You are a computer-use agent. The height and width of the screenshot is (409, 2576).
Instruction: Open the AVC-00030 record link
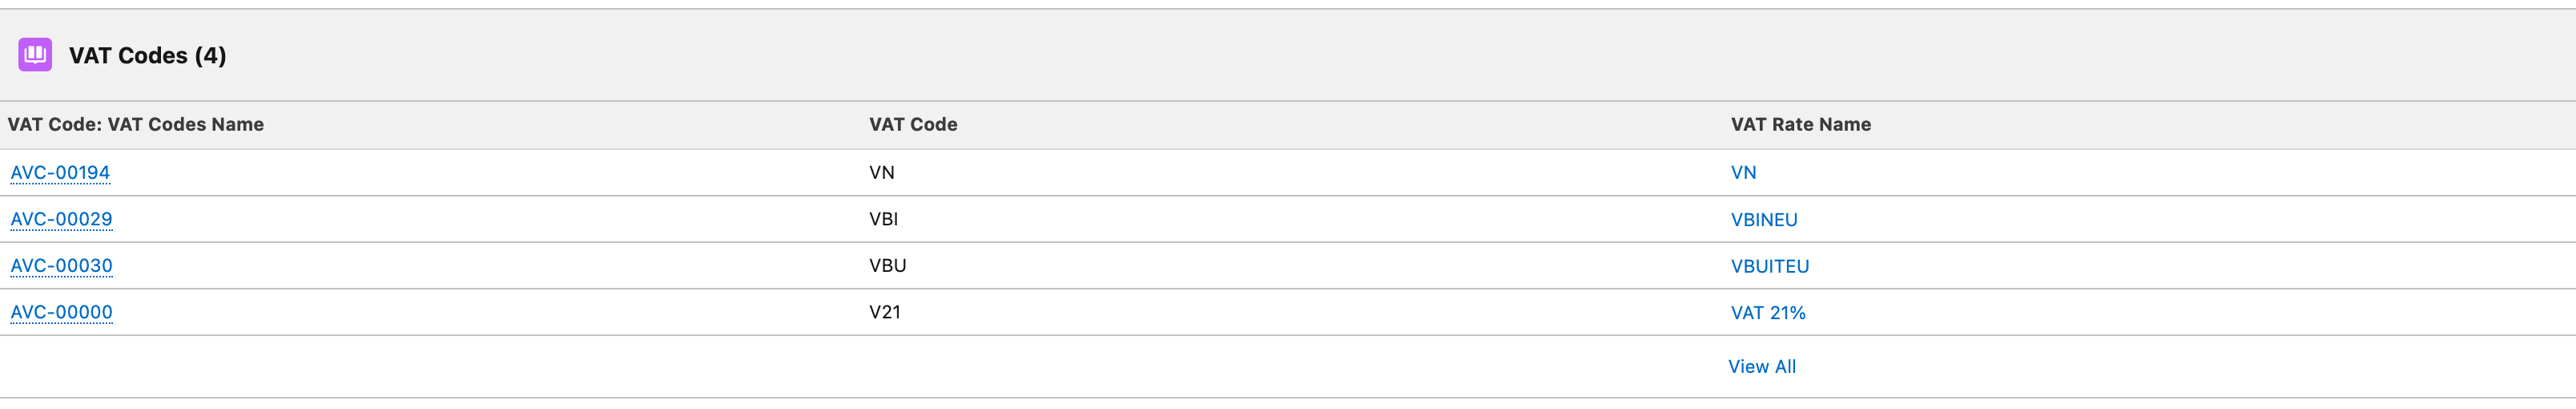click(x=61, y=266)
